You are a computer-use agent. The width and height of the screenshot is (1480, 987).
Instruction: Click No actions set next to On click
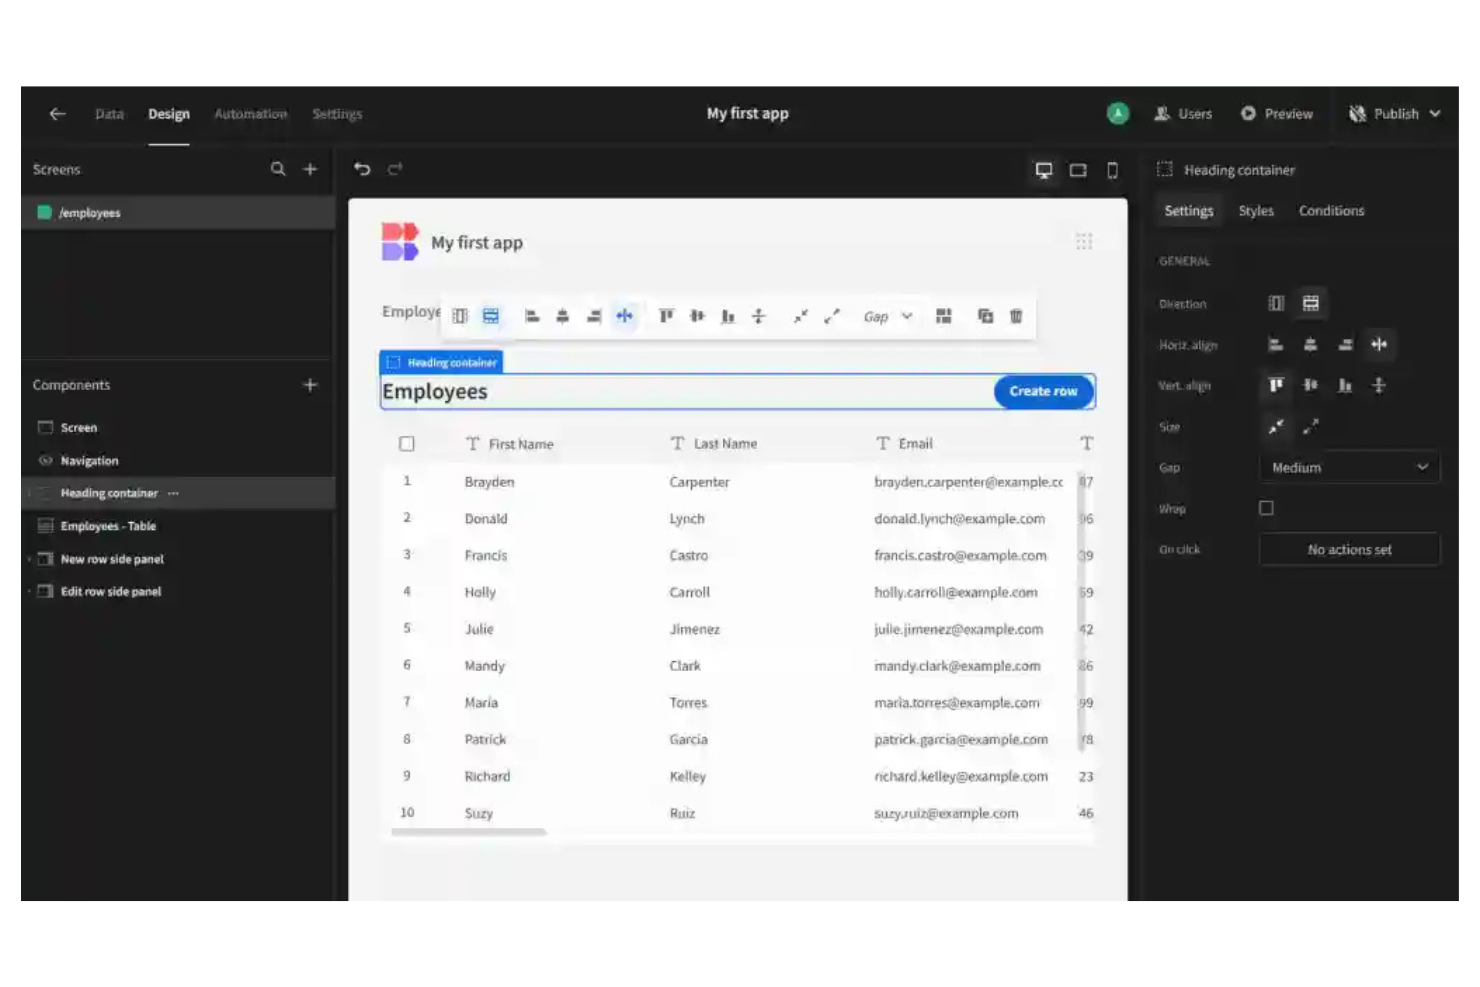[1349, 549]
